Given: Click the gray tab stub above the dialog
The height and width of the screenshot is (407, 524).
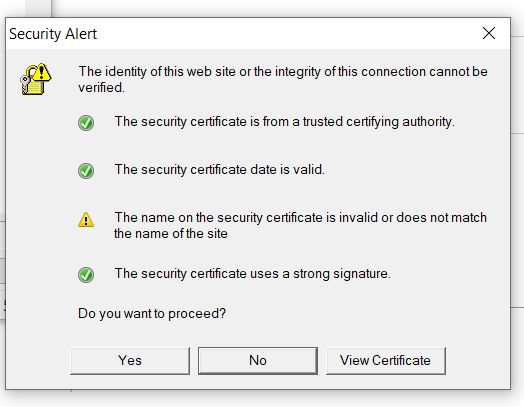Looking at the screenshot, I should click(x=38, y=8).
